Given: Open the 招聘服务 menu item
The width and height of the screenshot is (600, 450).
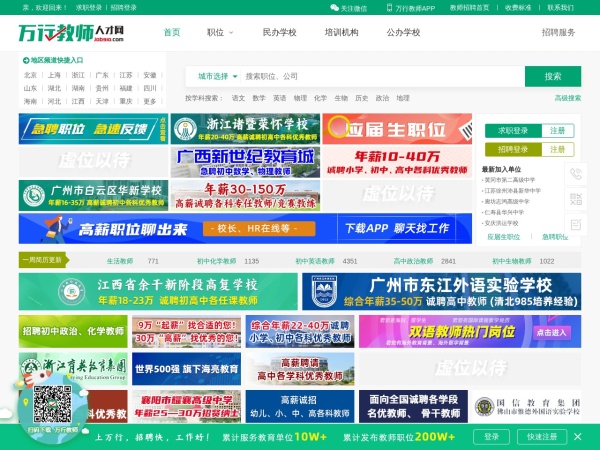Looking at the screenshot, I should tap(558, 33).
